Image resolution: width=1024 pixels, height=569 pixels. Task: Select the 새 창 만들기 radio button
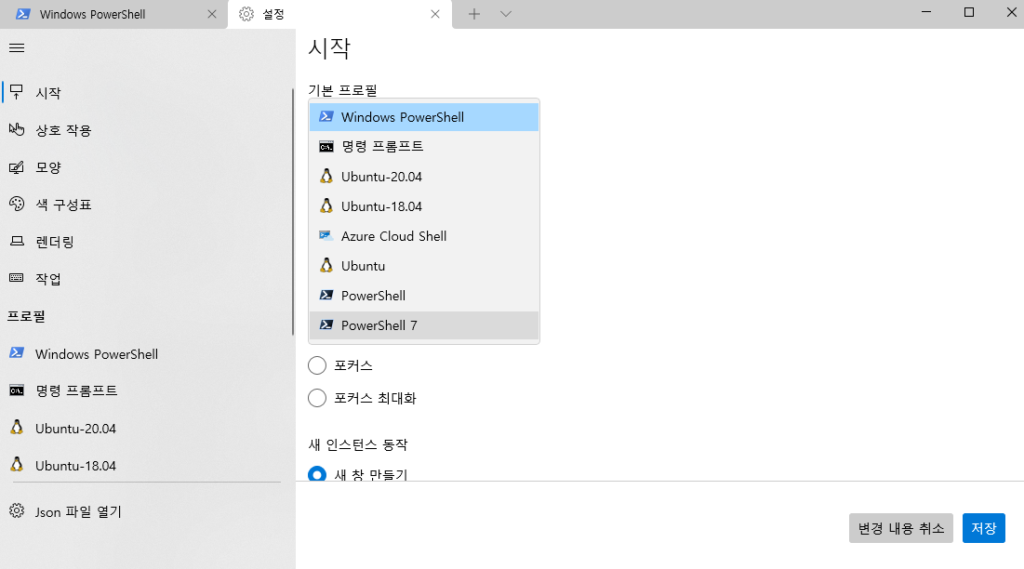[x=317, y=474]
